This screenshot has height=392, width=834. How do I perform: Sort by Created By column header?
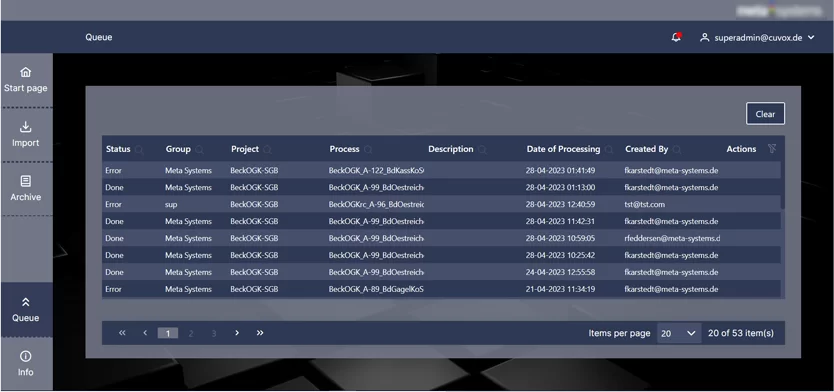point(647,149)
